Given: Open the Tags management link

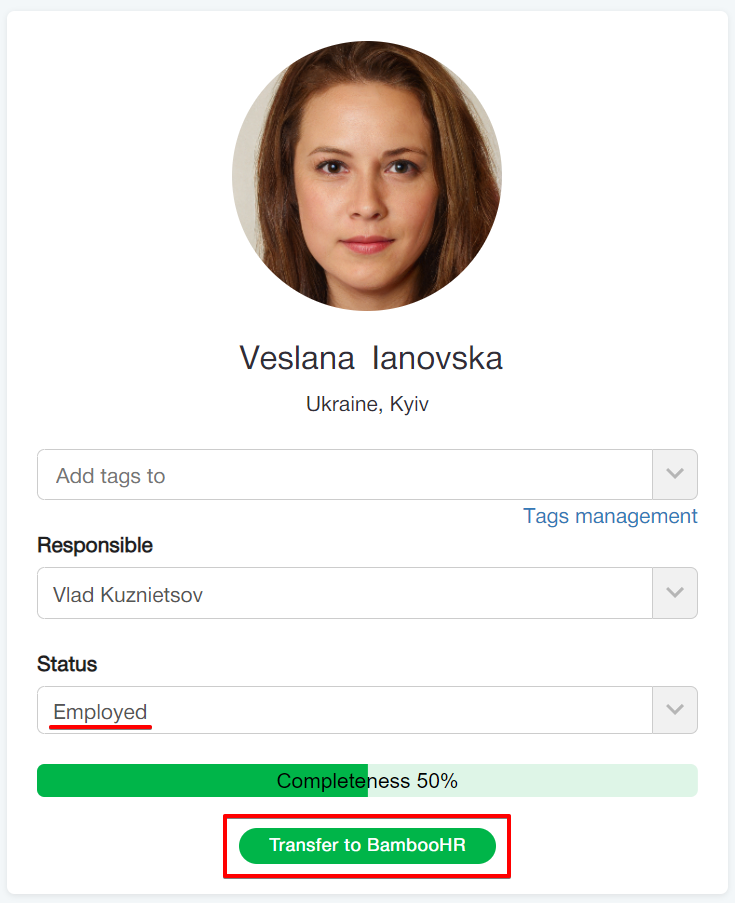Looking at the screenshot, I should tap(610, 516).
